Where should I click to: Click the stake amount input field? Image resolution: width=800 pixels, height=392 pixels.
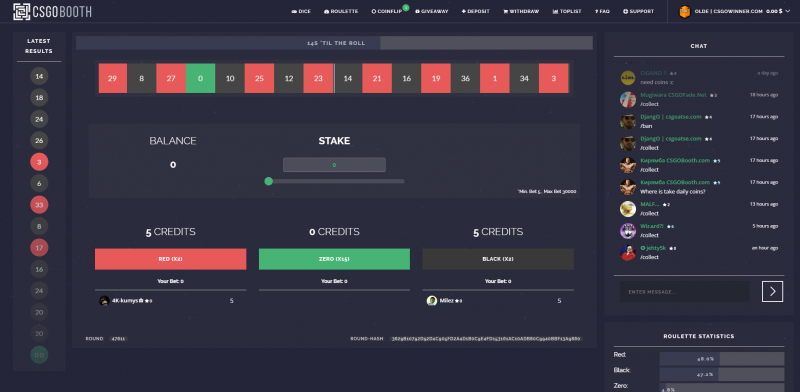point(334,165)
